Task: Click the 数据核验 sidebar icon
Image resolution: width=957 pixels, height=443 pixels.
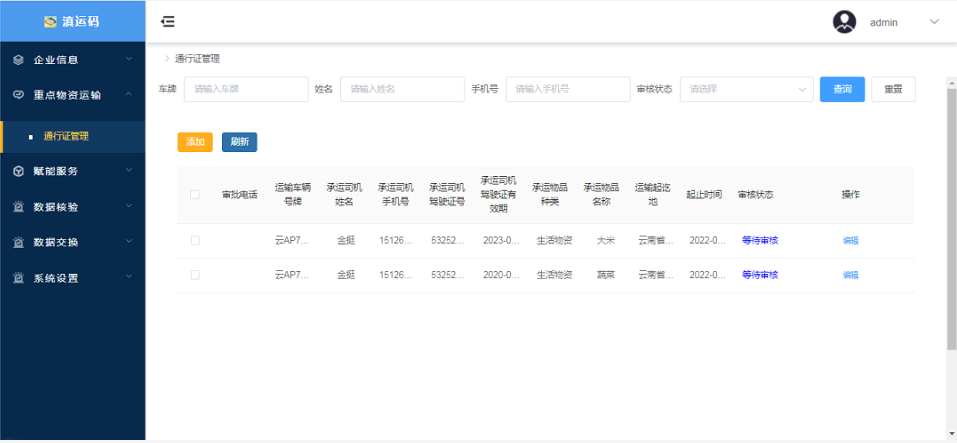Action: click(x=18, y=207)
